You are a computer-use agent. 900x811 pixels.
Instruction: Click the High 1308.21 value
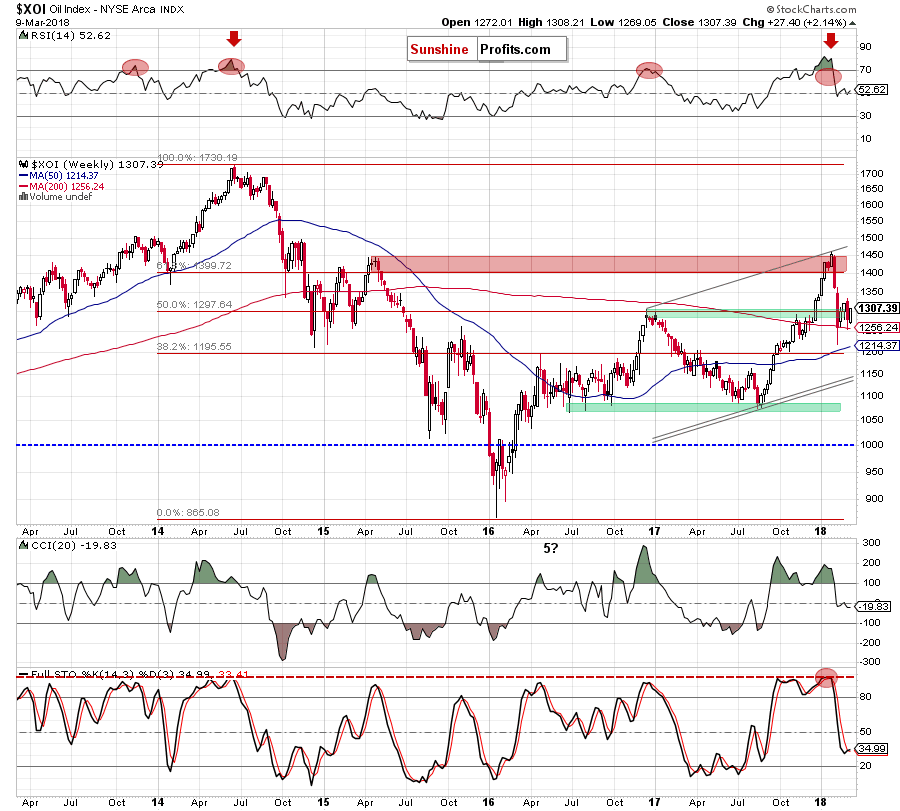(551, 22)
